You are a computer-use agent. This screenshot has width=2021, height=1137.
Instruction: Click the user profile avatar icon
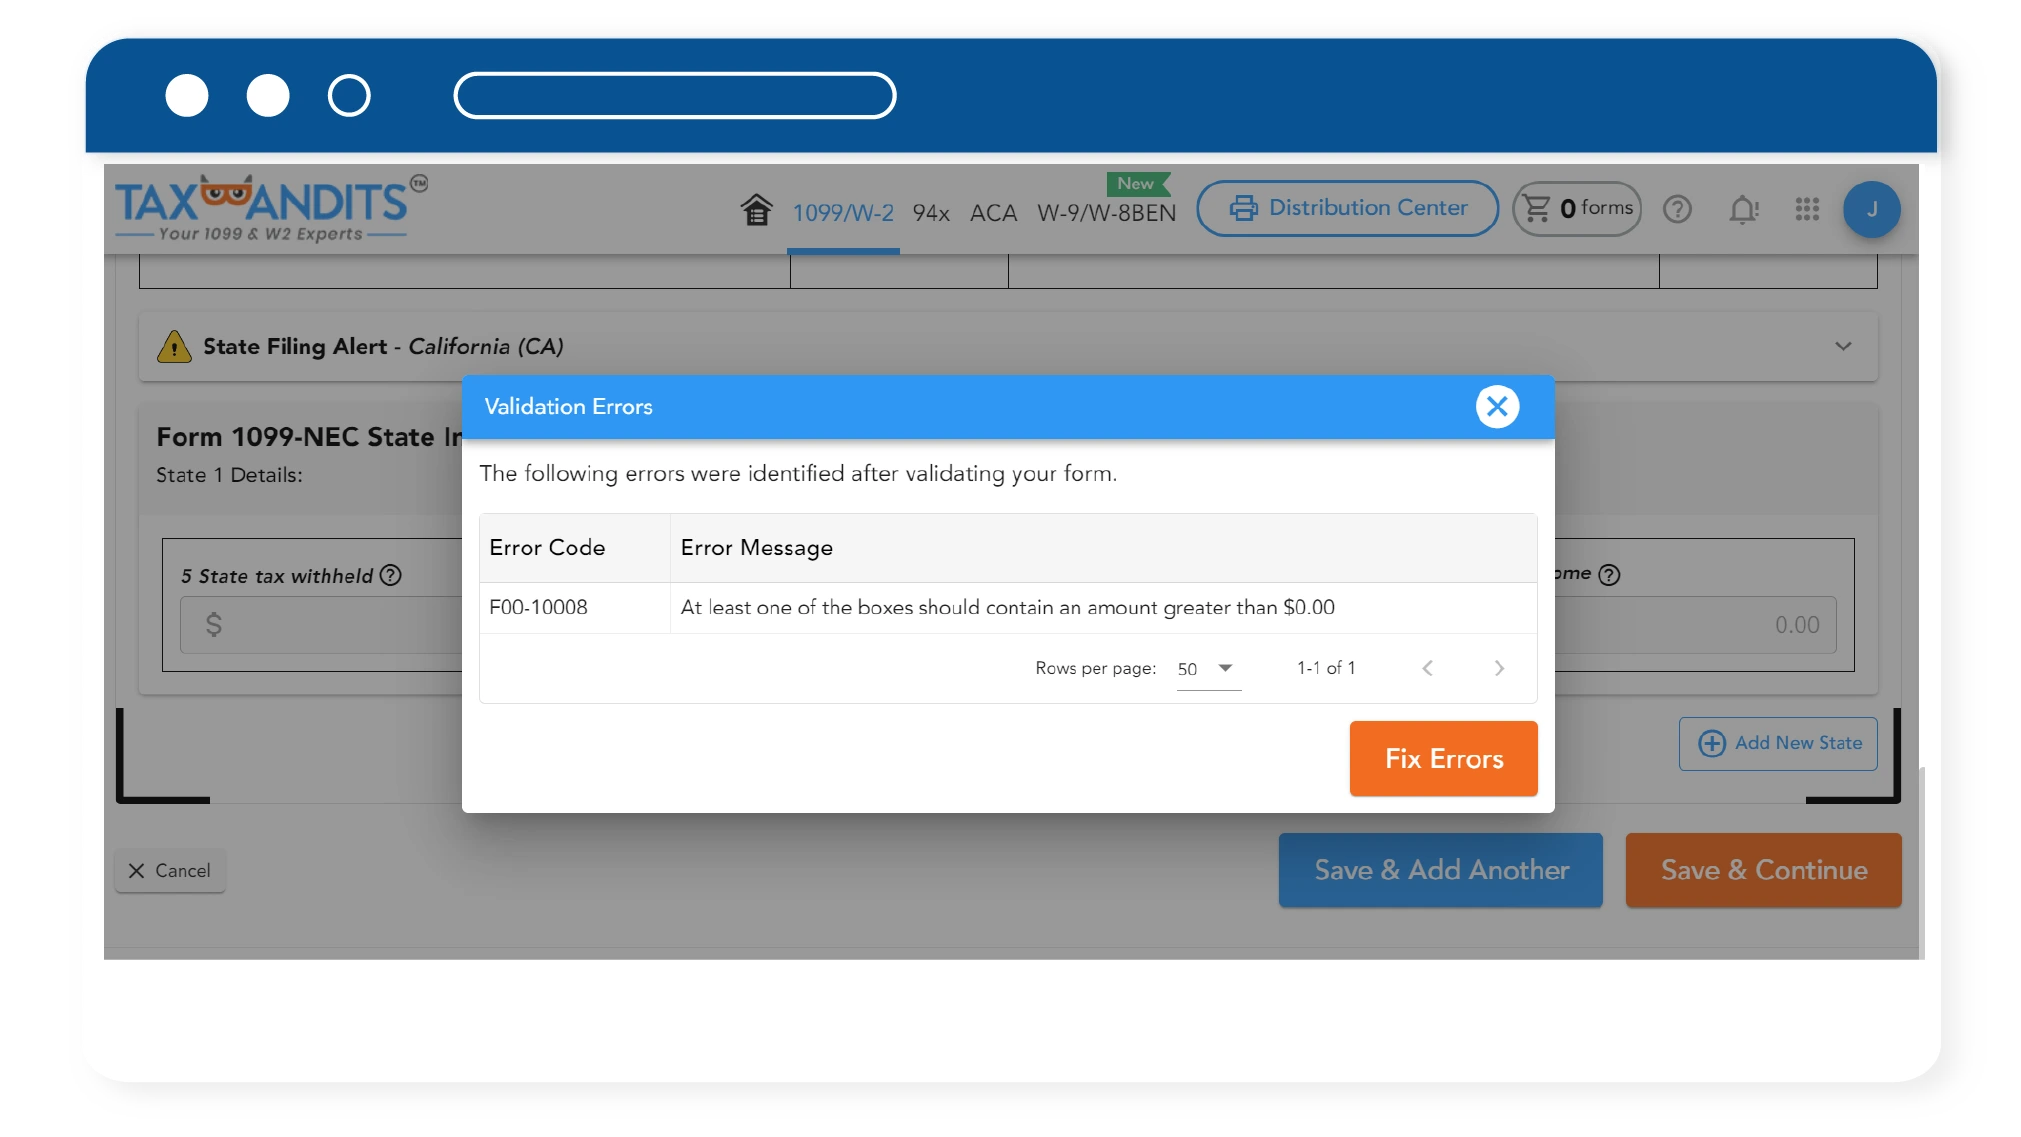[x=1872, y=208]
